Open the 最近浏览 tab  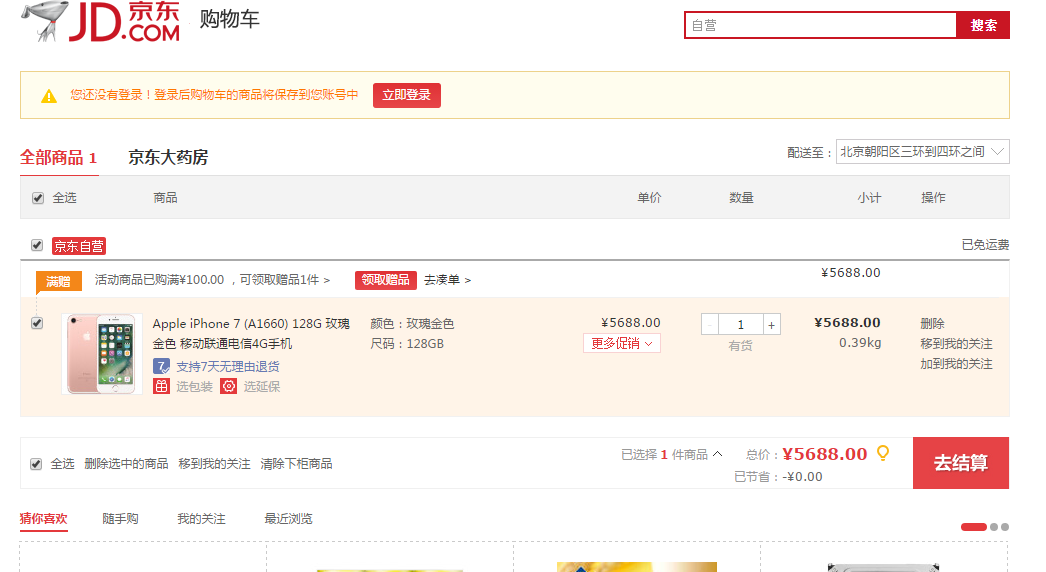pyautogui.click(x=288, y=519)
